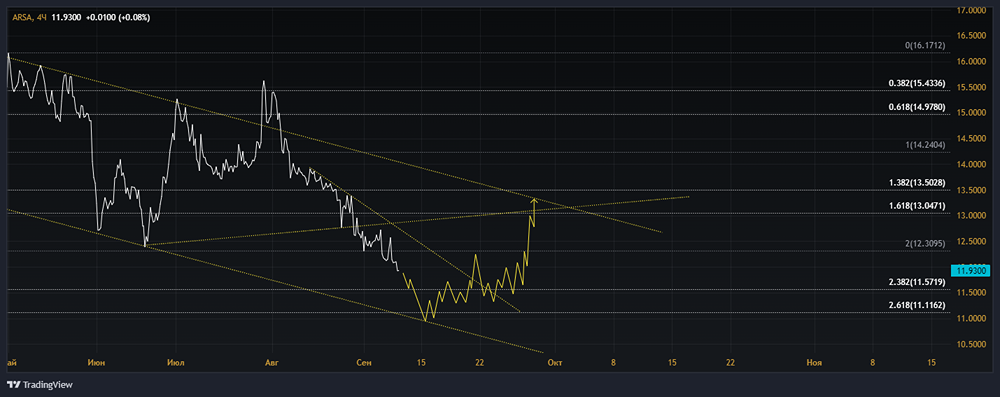The width and height of the screenshot is (1000, 397).
Task: Click the Окт label on time axis
Action: (555, 363)
